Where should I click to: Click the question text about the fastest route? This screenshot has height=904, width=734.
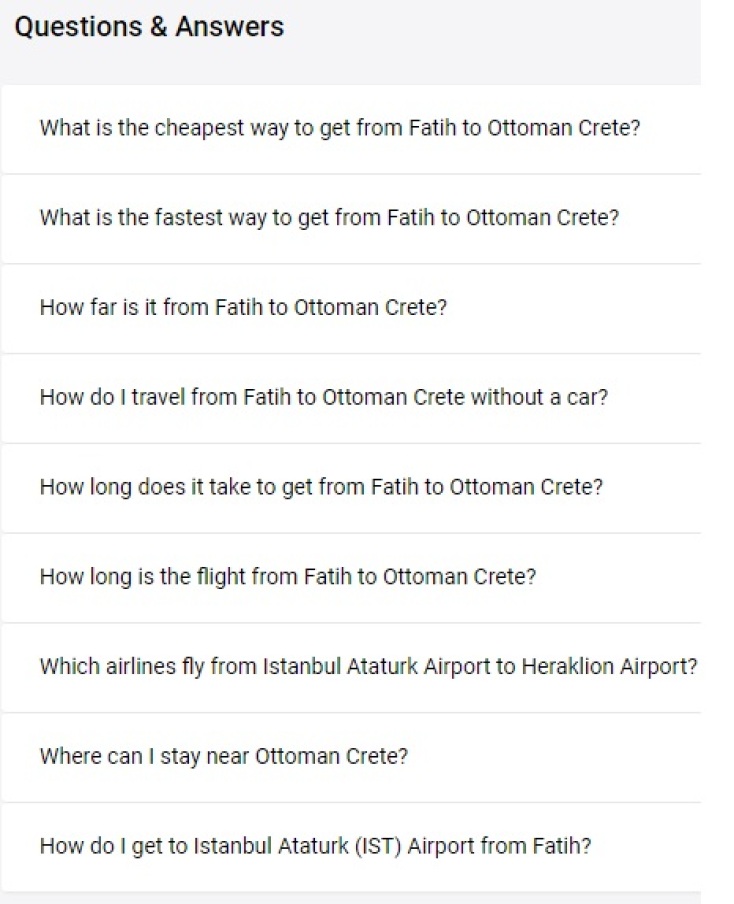pyautogui.click(x=329, y=218)
